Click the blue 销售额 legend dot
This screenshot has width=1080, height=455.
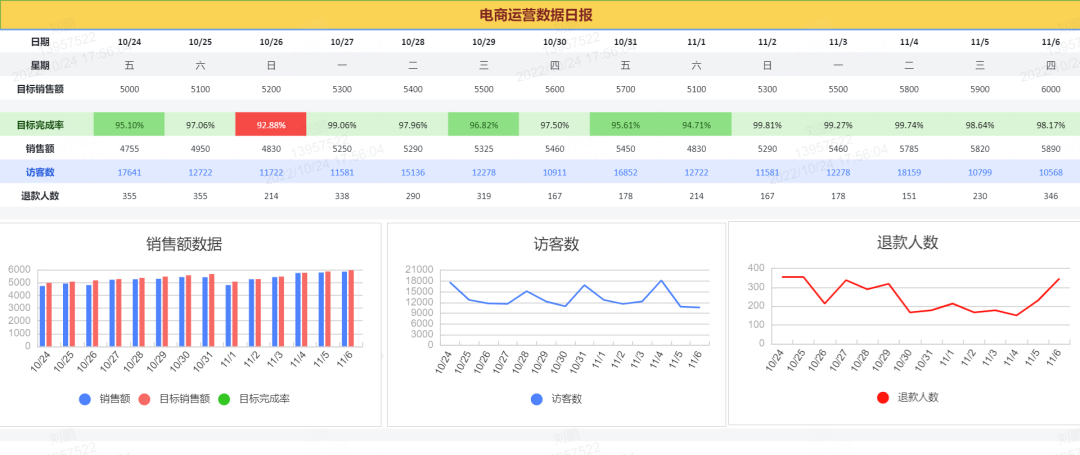tap(85, 399)
